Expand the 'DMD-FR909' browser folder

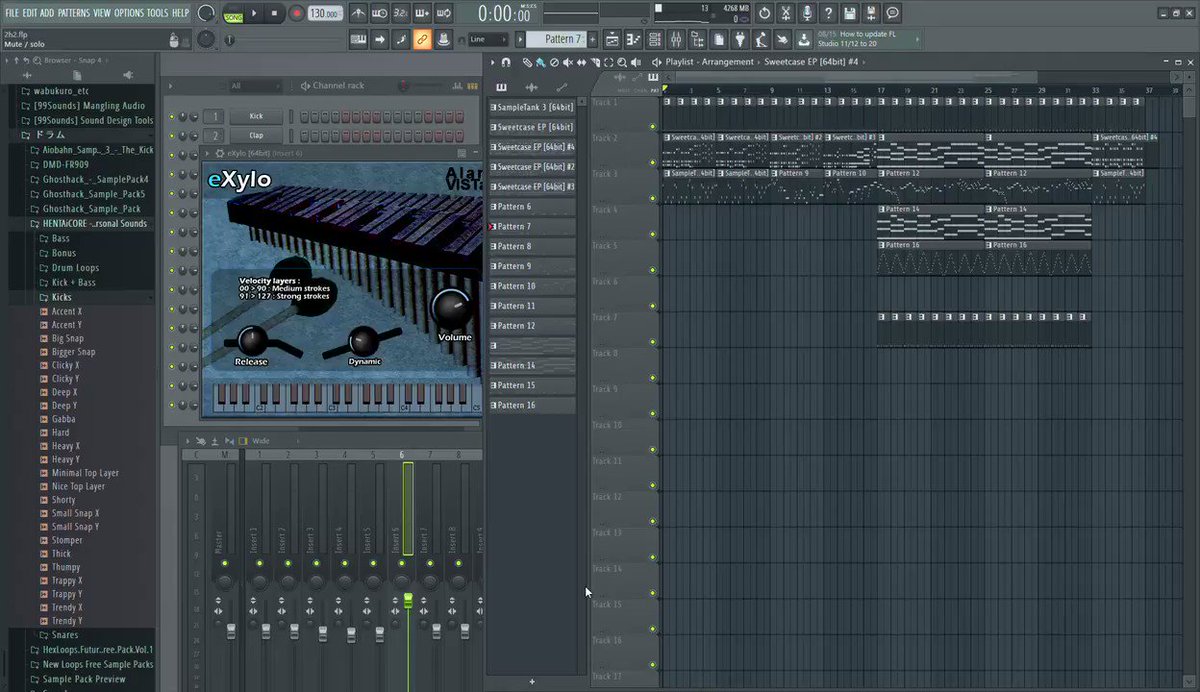[x=66, y=164]
